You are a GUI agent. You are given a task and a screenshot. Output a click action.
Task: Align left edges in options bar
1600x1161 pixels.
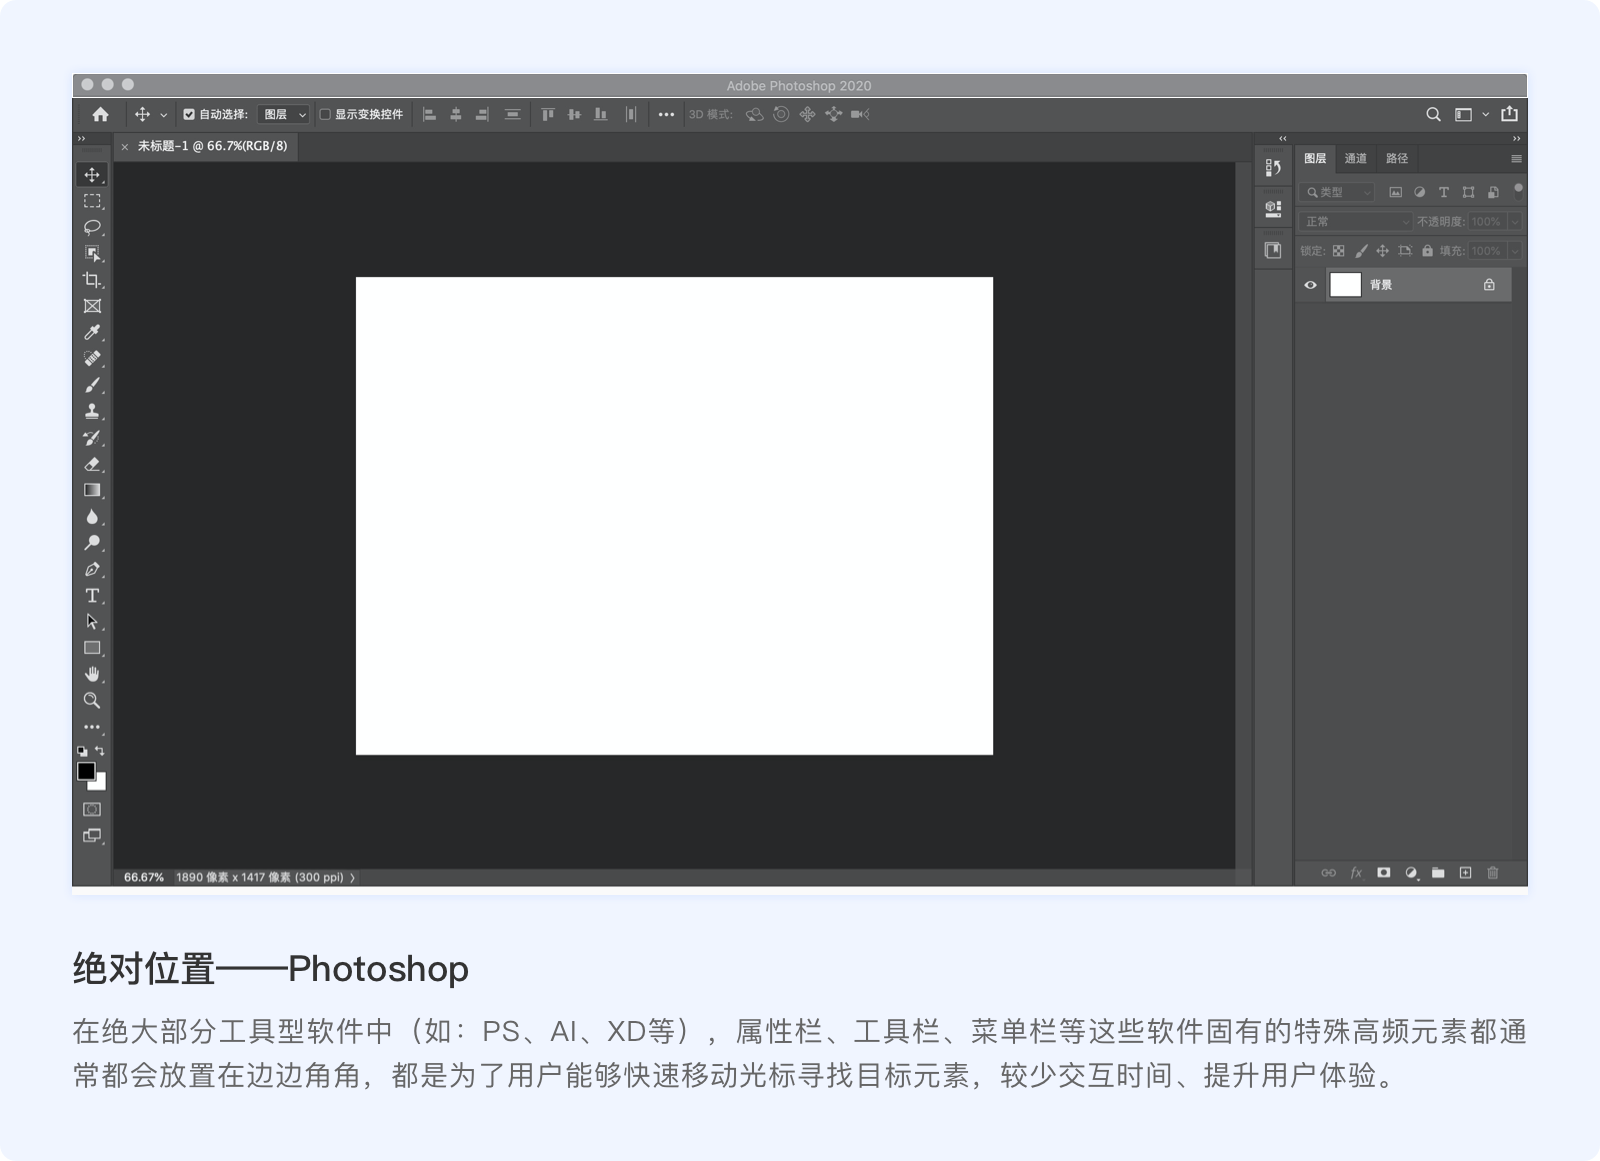pos(429,114)
